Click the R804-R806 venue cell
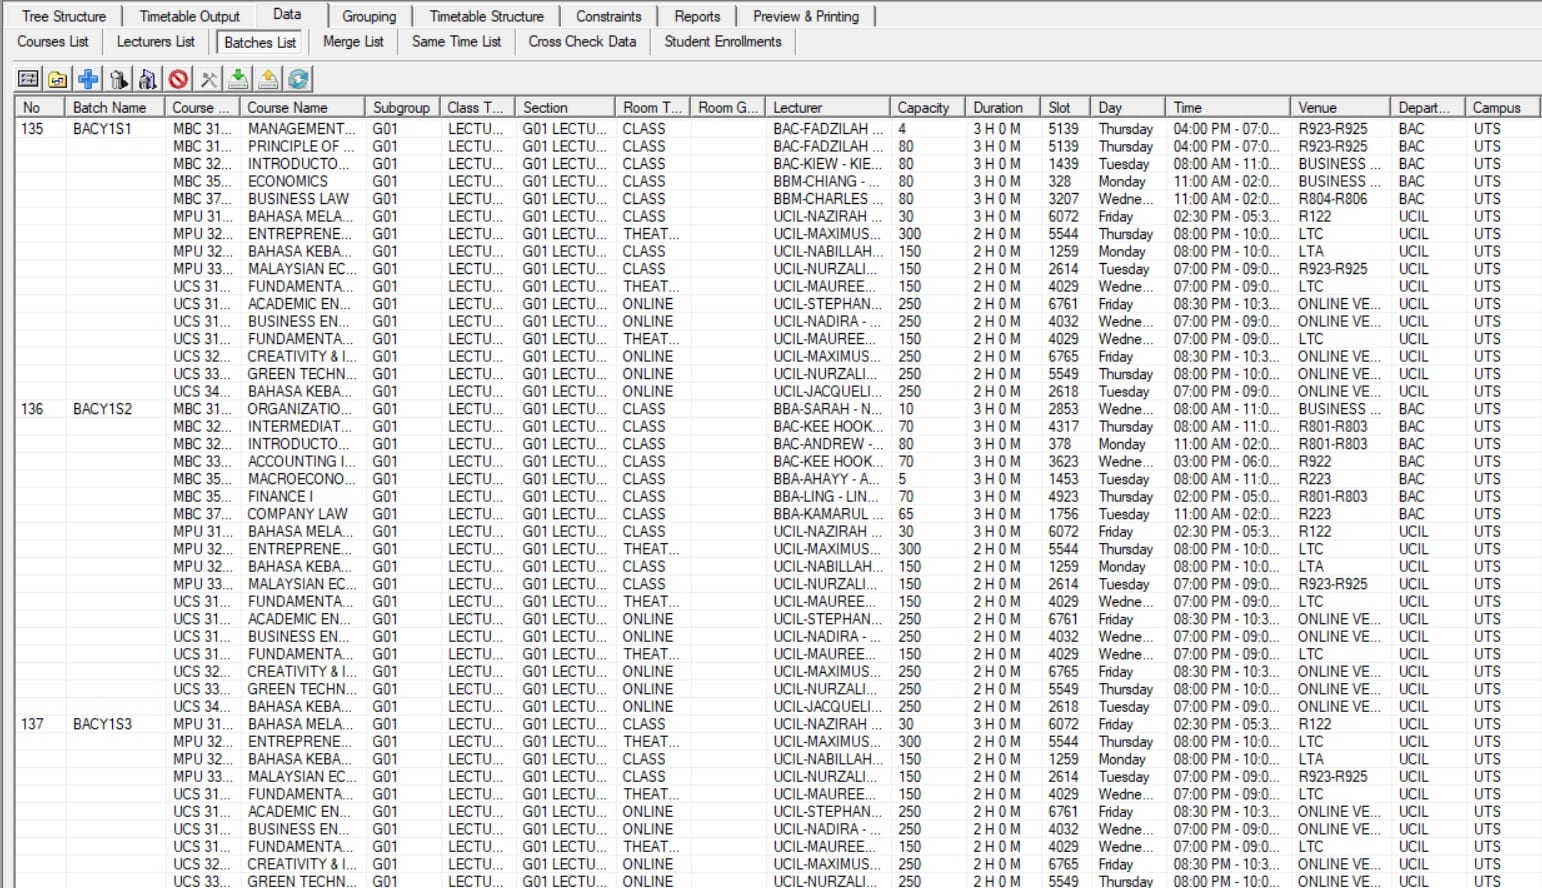The image size is (1542, 888). [x=1333, y=199]
